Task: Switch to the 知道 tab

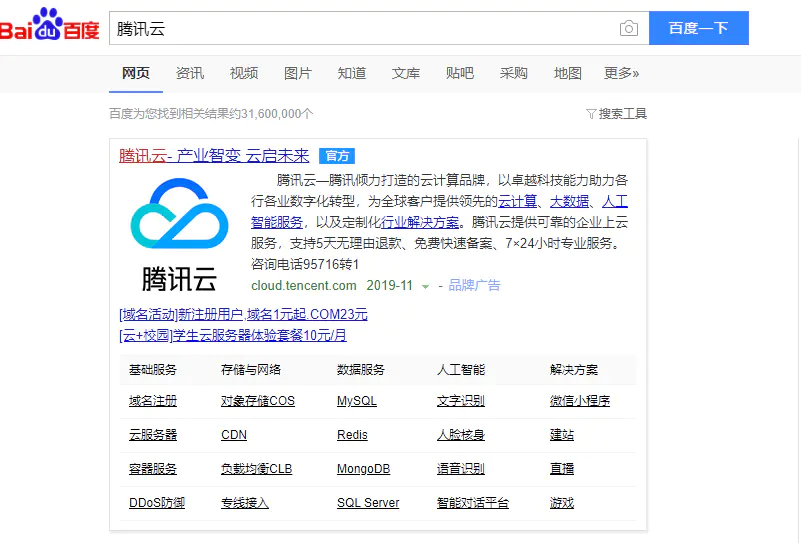Action: click(352, 74)
